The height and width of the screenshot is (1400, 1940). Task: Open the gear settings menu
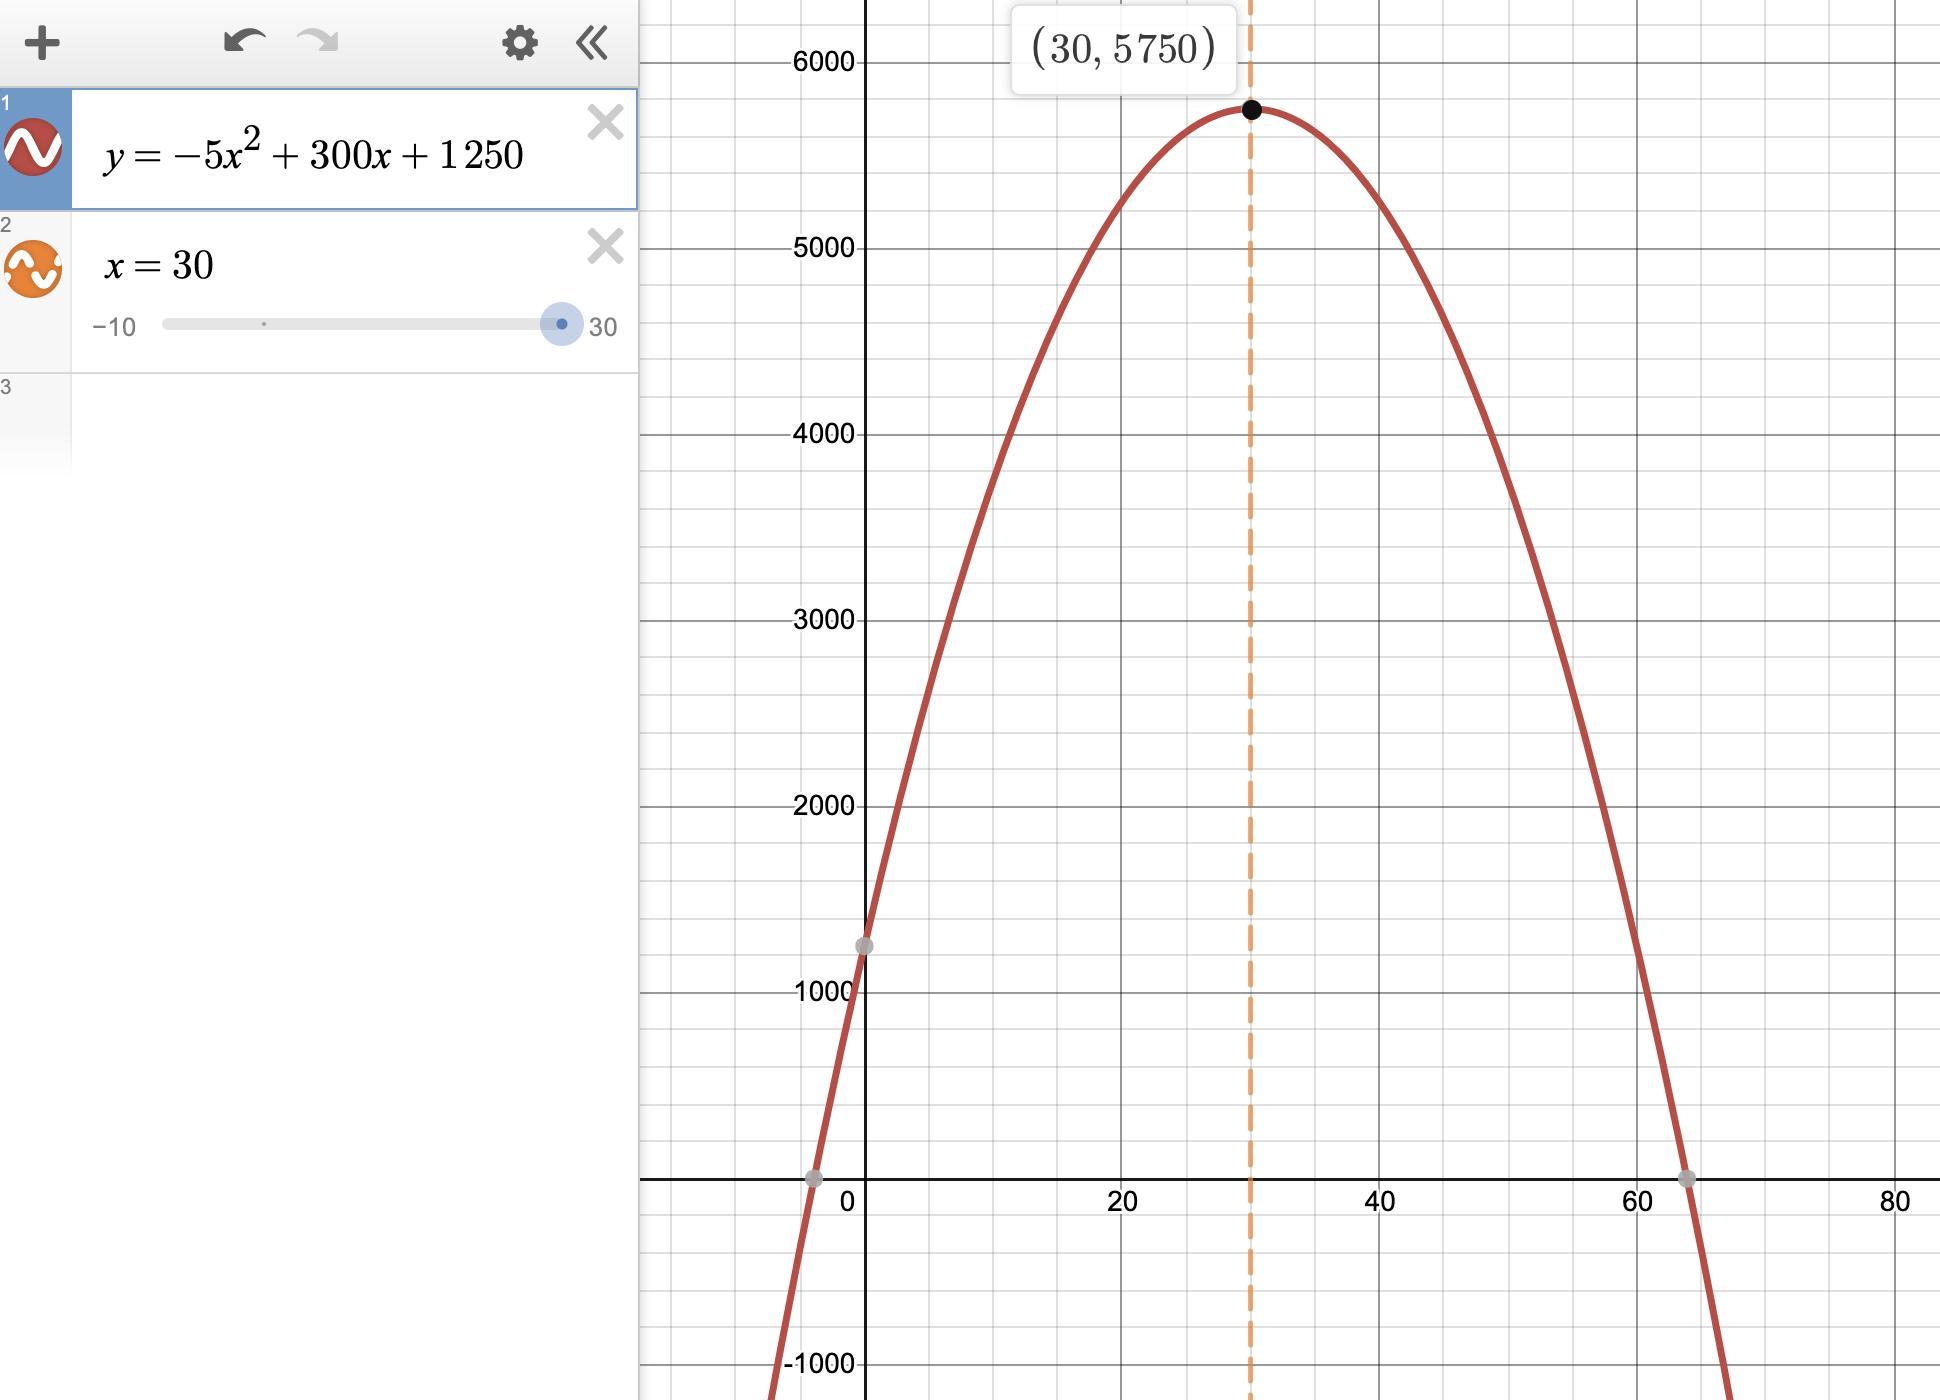pyautogui.click(x=519, y=43)
